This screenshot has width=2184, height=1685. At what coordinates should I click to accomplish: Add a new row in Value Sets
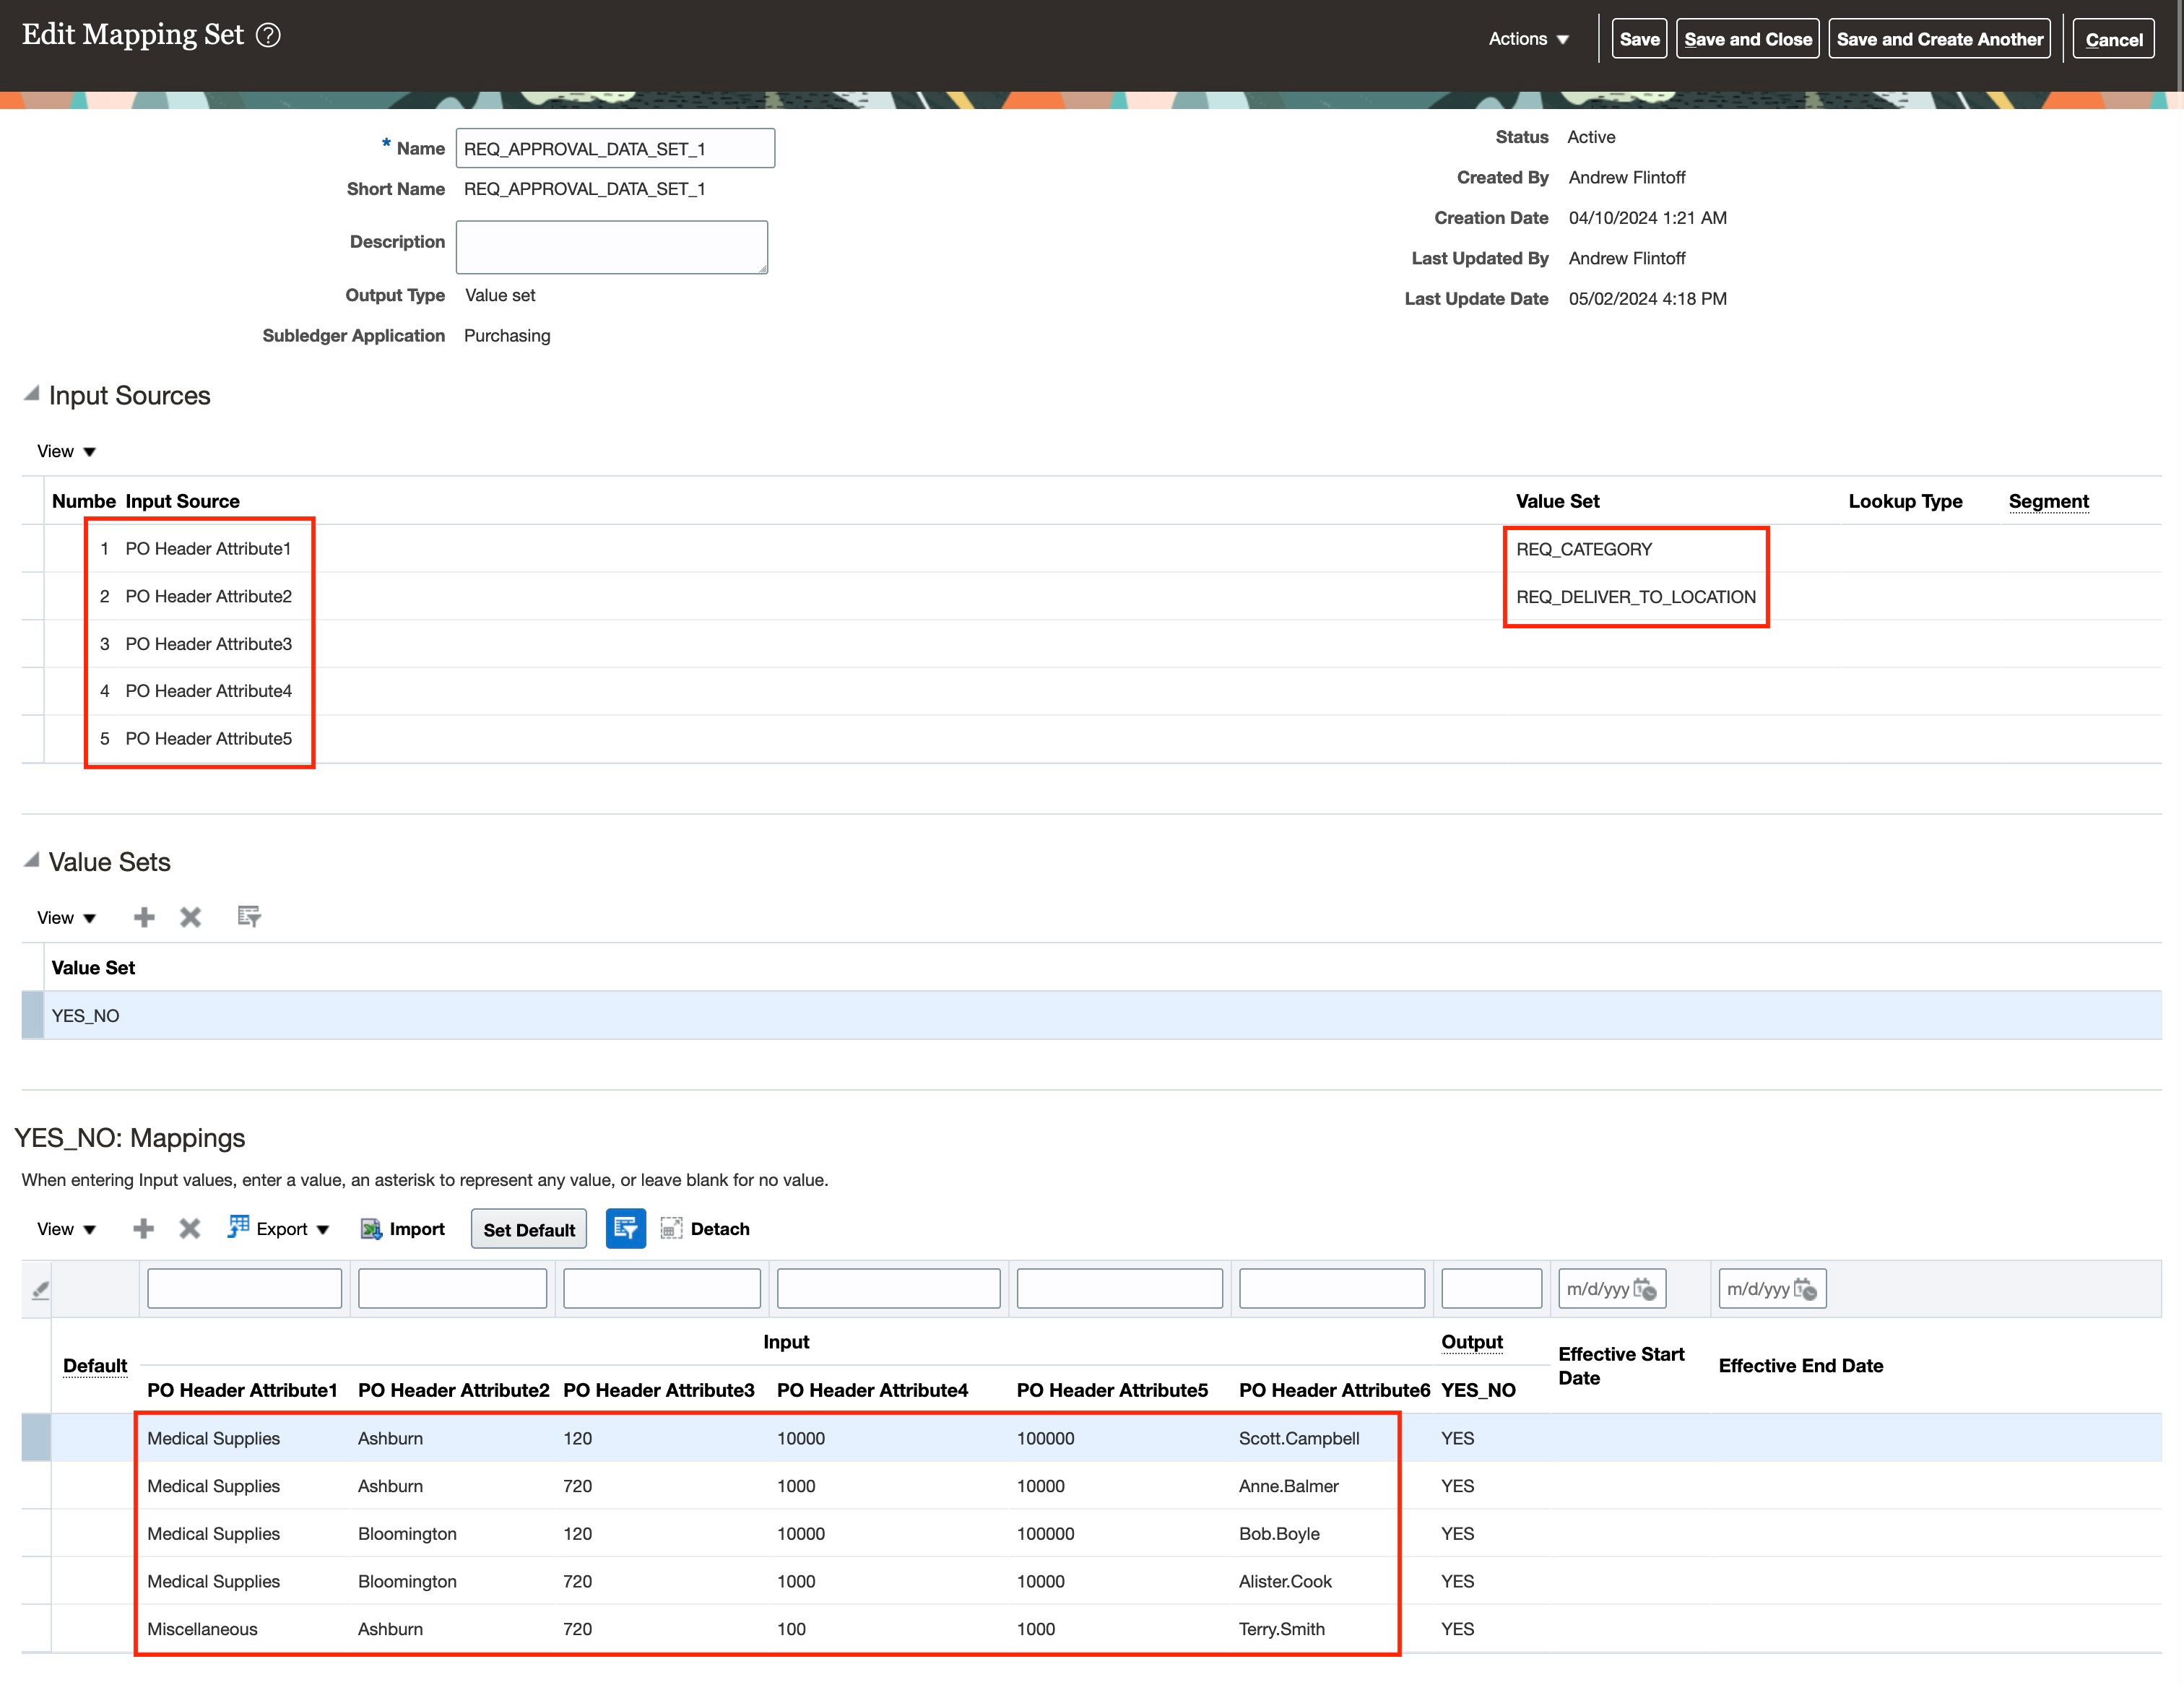pyautogui.click(x=144, y=917)
